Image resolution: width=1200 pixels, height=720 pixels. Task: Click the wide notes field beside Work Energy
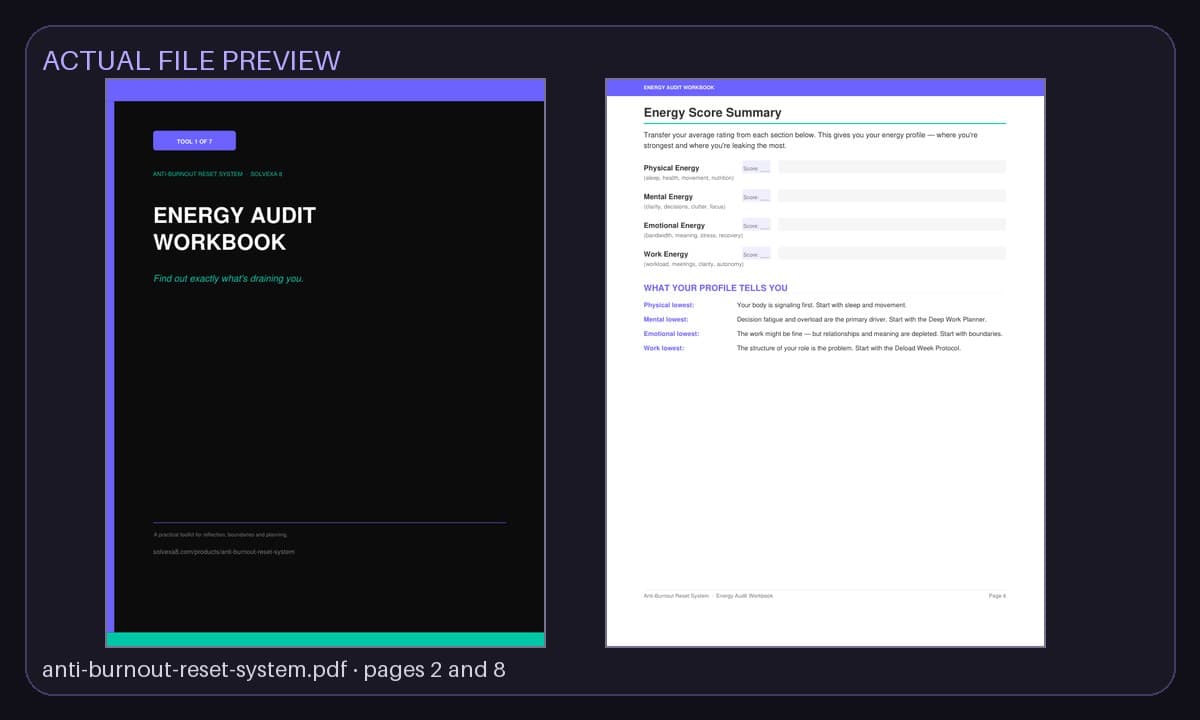(x=892, y=254)
